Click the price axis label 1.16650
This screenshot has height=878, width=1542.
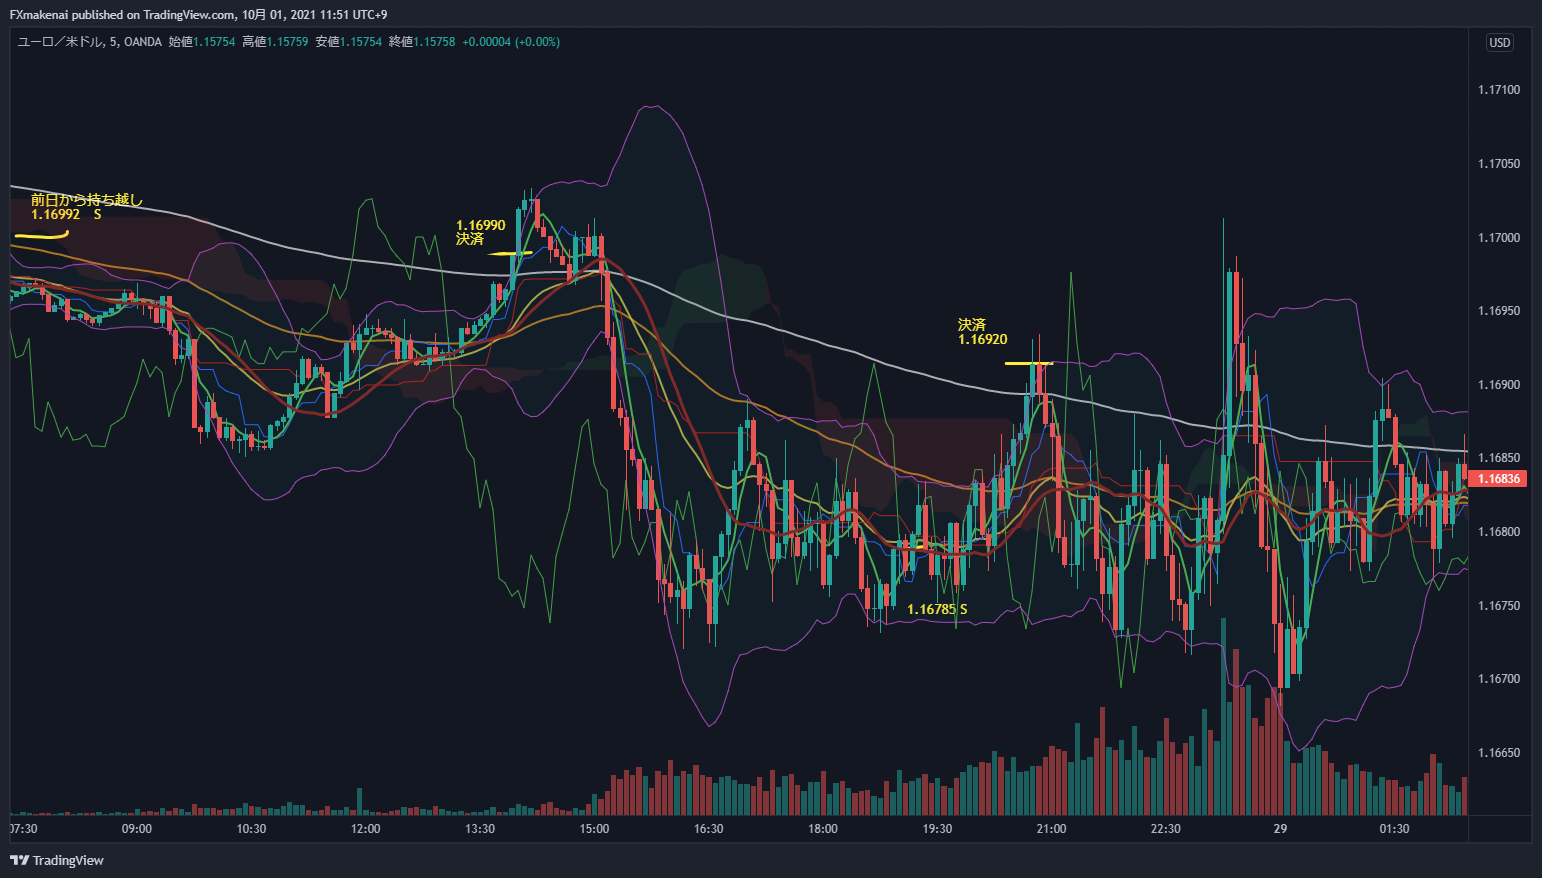(1499, 753)
